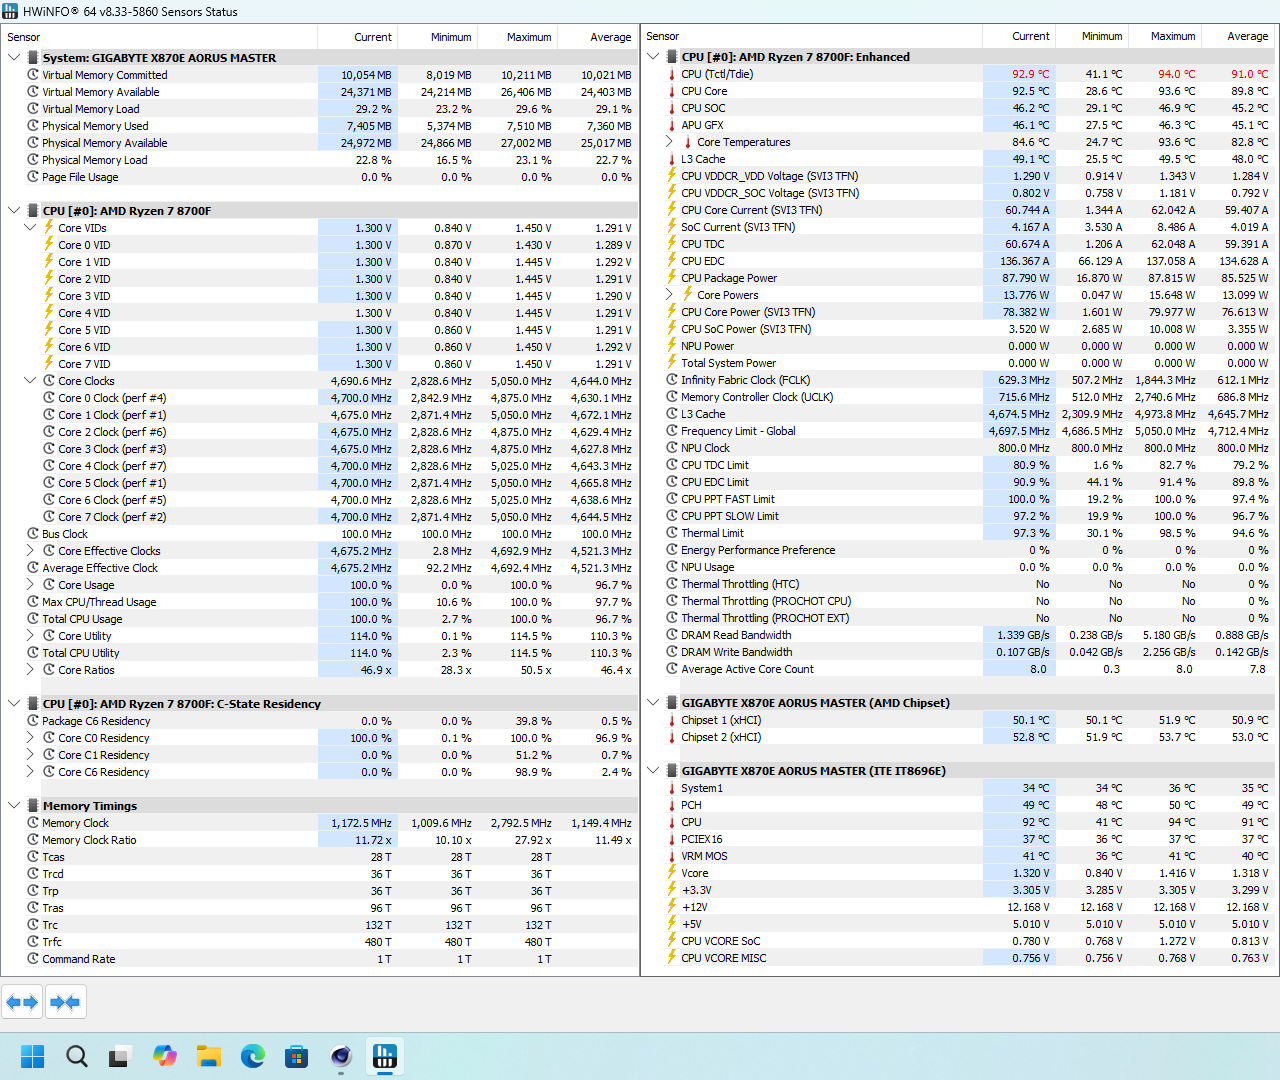Open File Explorer from the taskbar
The image size is (1280, 1080).
point(209,1056)
